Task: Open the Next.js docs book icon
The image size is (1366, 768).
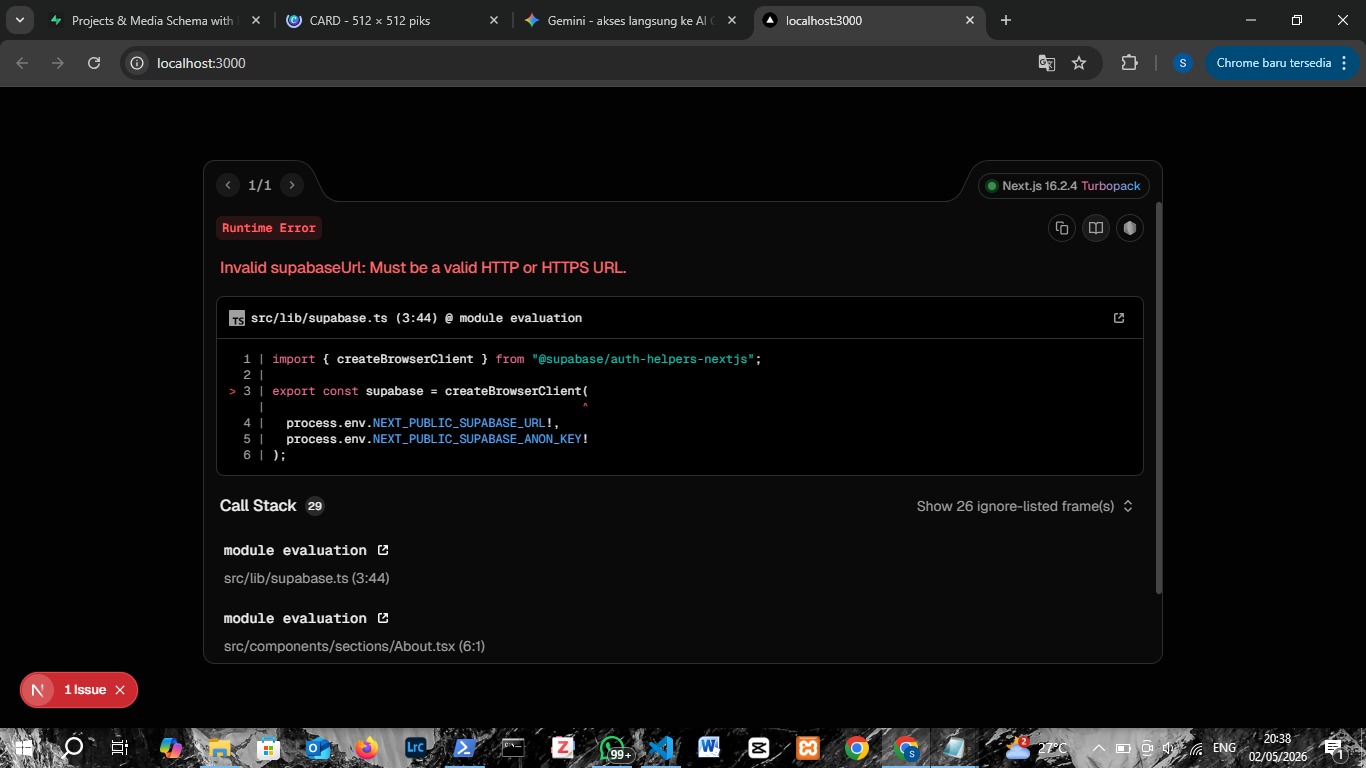Action: (1096, 228)
